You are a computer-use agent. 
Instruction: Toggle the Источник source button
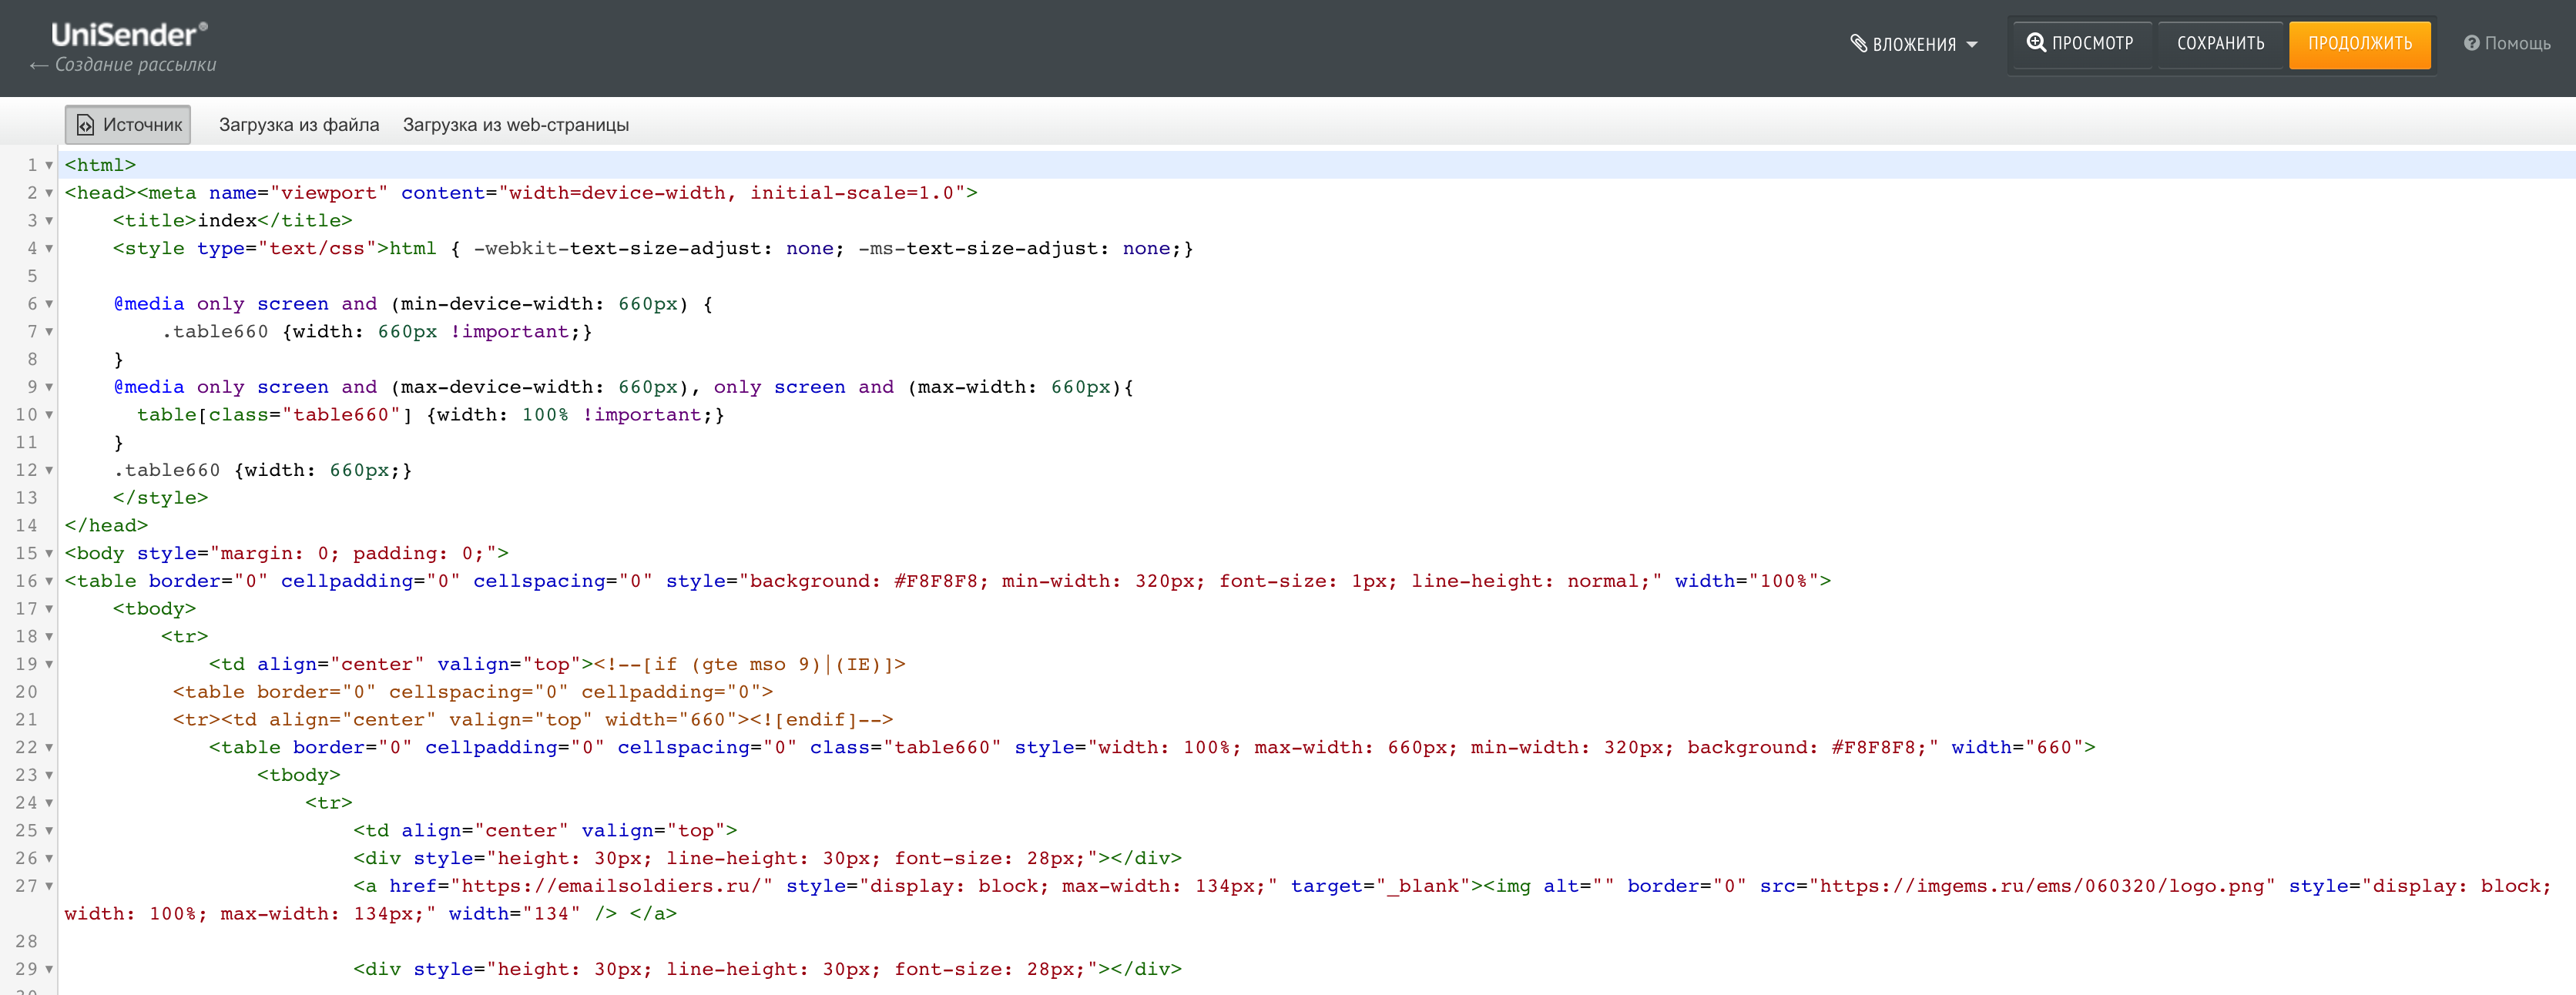pyautogui.click(x=128, y=125)
